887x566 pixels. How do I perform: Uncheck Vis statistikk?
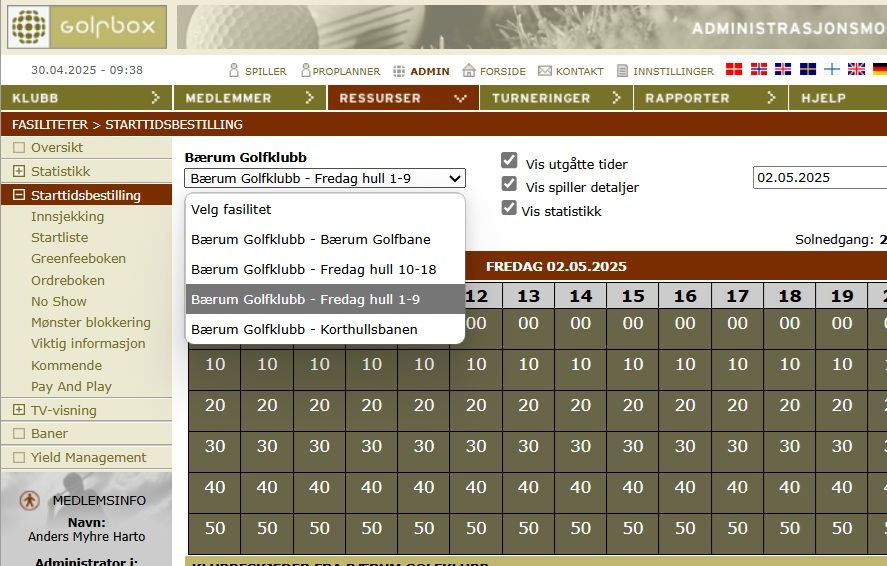[x=509, y=208]
